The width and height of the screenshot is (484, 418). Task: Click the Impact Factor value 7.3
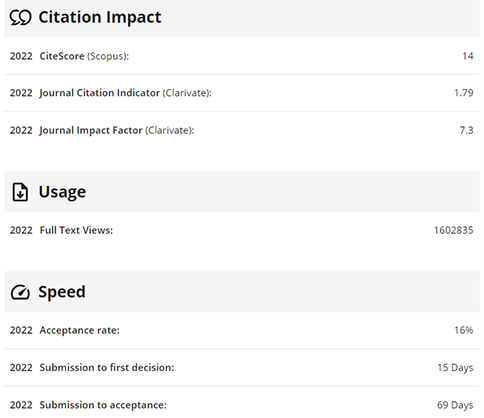tap(467, 130)
